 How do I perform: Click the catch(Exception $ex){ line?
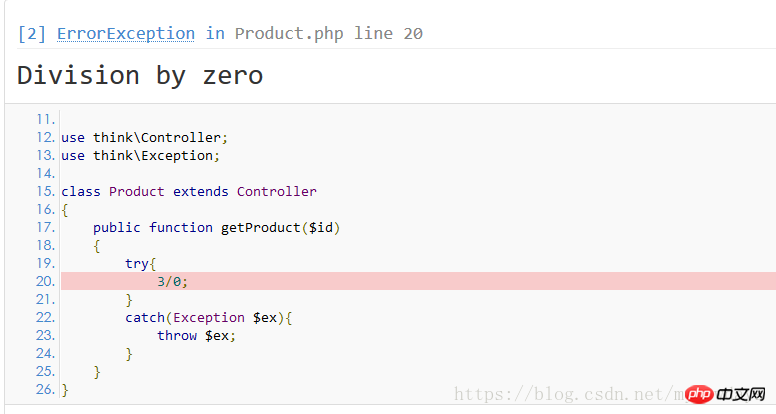pyautogui.click(x=209, y=318)
